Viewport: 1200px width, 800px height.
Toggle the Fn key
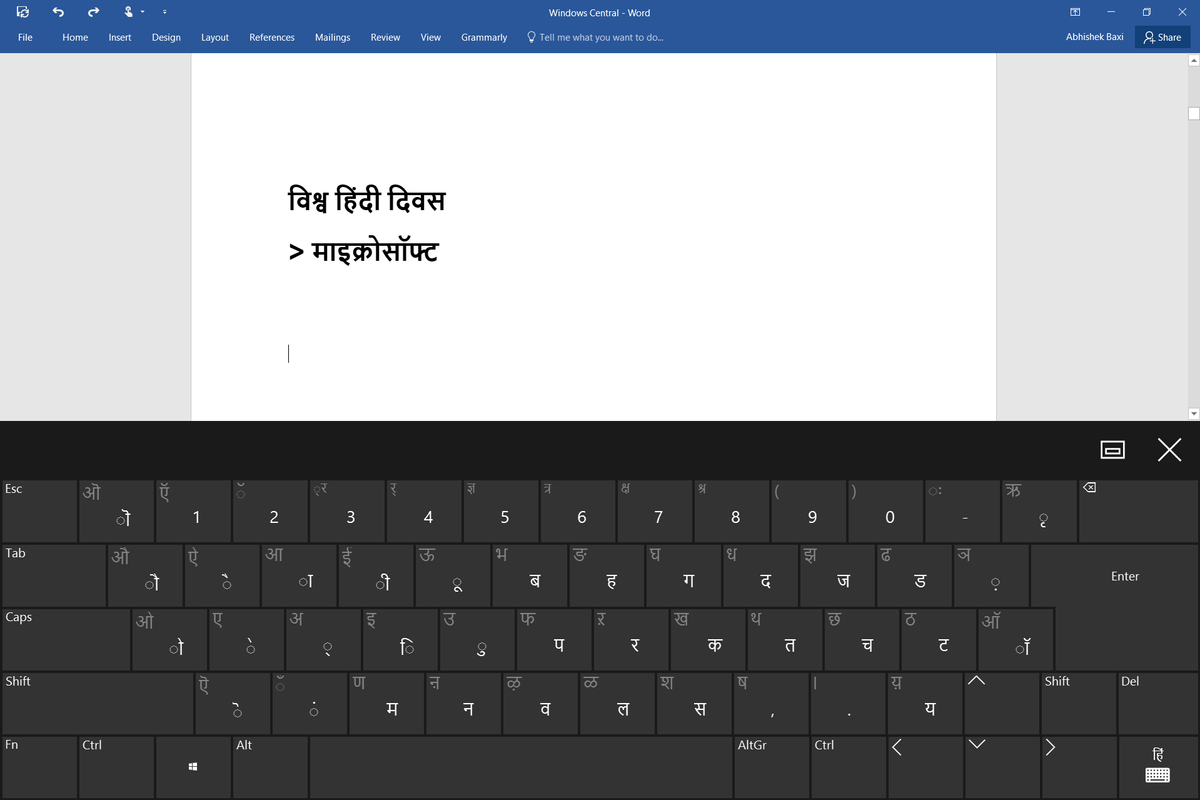coord(38,767)
